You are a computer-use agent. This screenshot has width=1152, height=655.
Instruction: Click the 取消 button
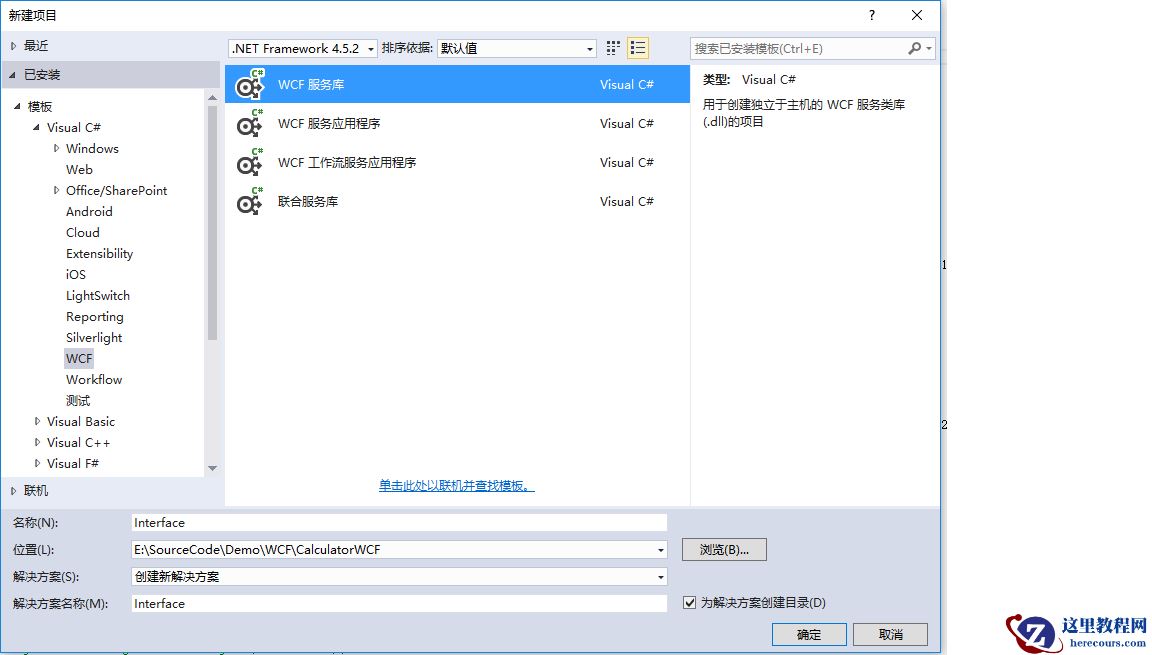(890, 634)
